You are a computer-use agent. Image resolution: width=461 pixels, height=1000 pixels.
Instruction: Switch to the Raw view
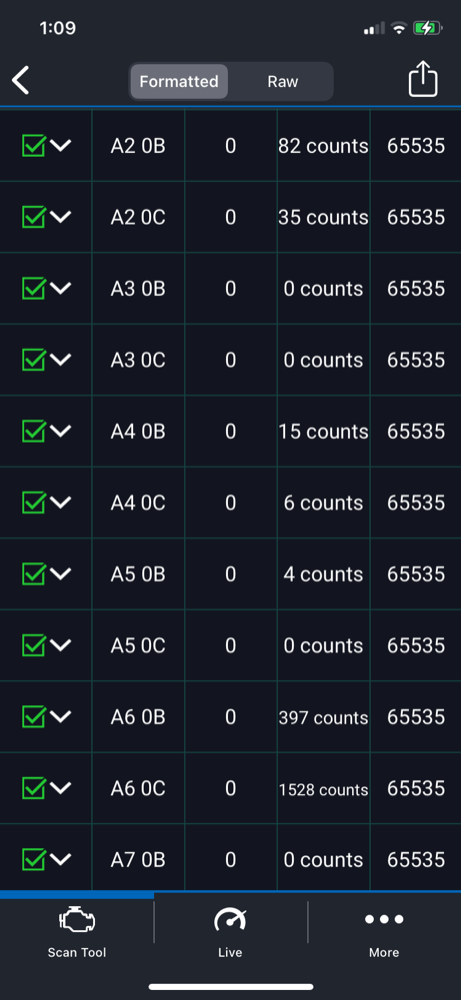(x=282, y=82)
